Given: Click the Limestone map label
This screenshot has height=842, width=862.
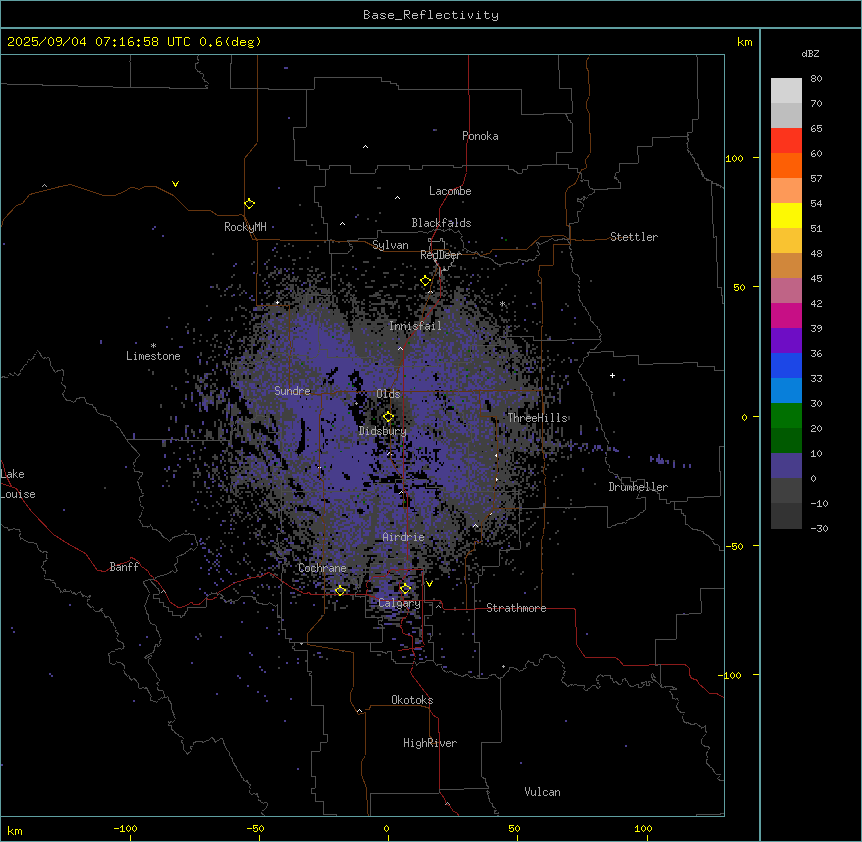Looking at the screenshot, I should (153, 356).
